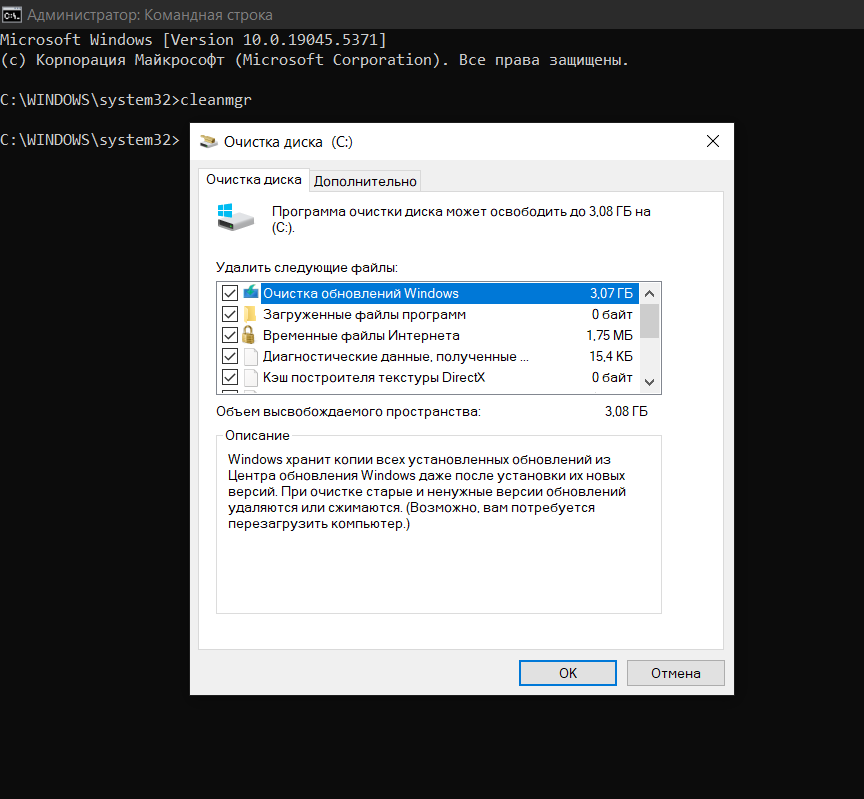Toggle Диагностические данные checkbox

pos(230,357)
